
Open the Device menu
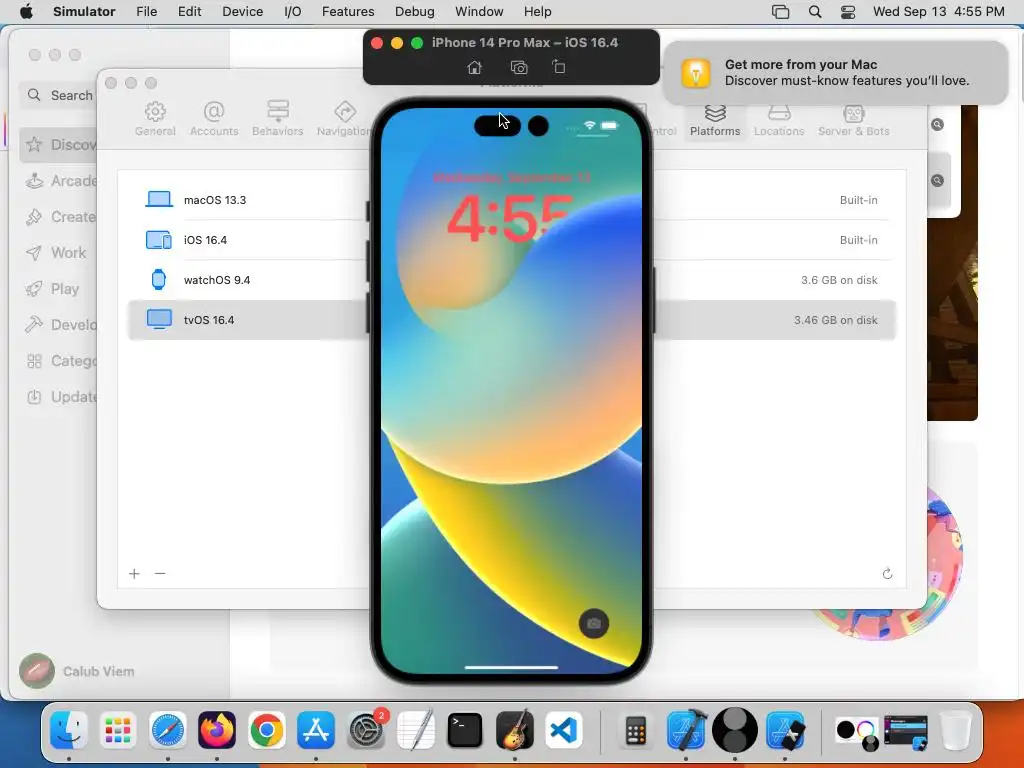point(242,12)
